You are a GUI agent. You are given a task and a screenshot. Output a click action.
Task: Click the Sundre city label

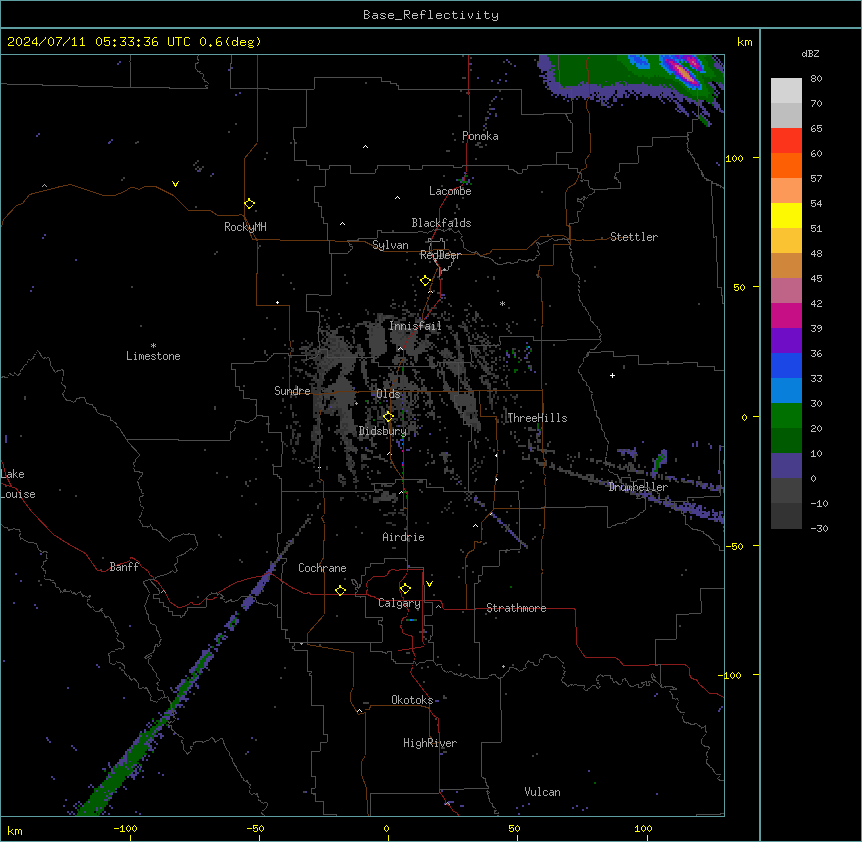pyautogui.click(x=292, y=391)
